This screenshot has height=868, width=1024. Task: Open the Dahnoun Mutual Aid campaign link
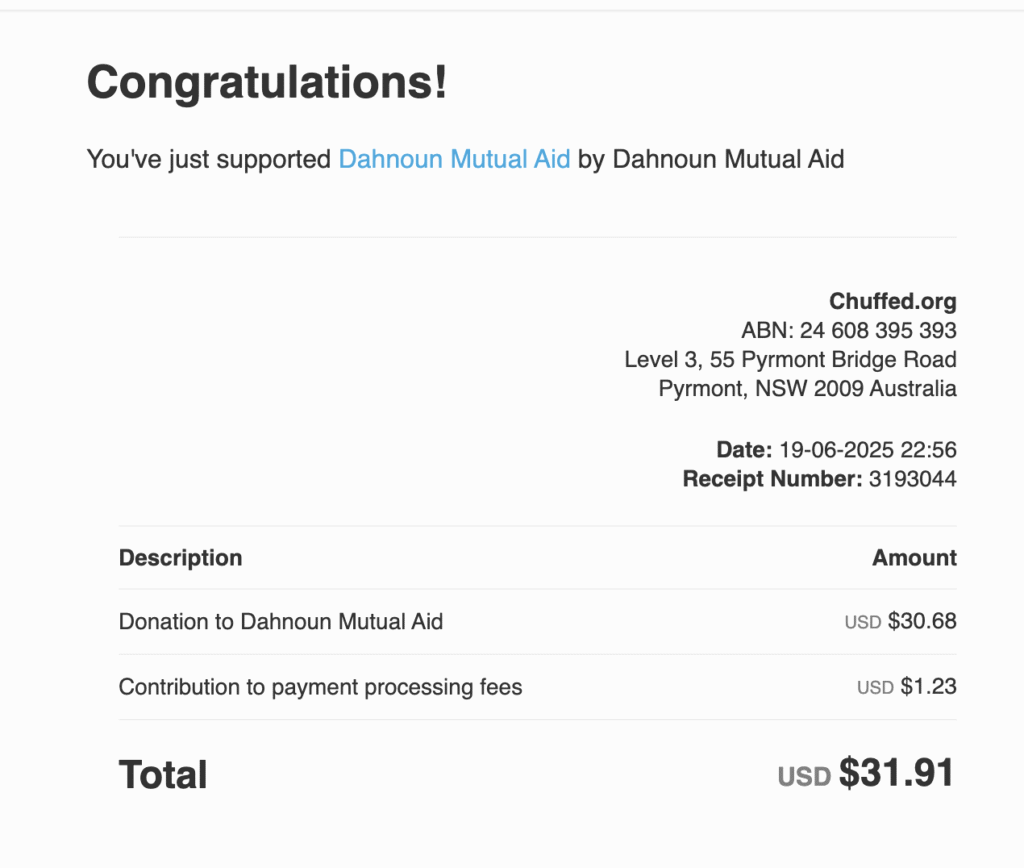coord(454,159)
